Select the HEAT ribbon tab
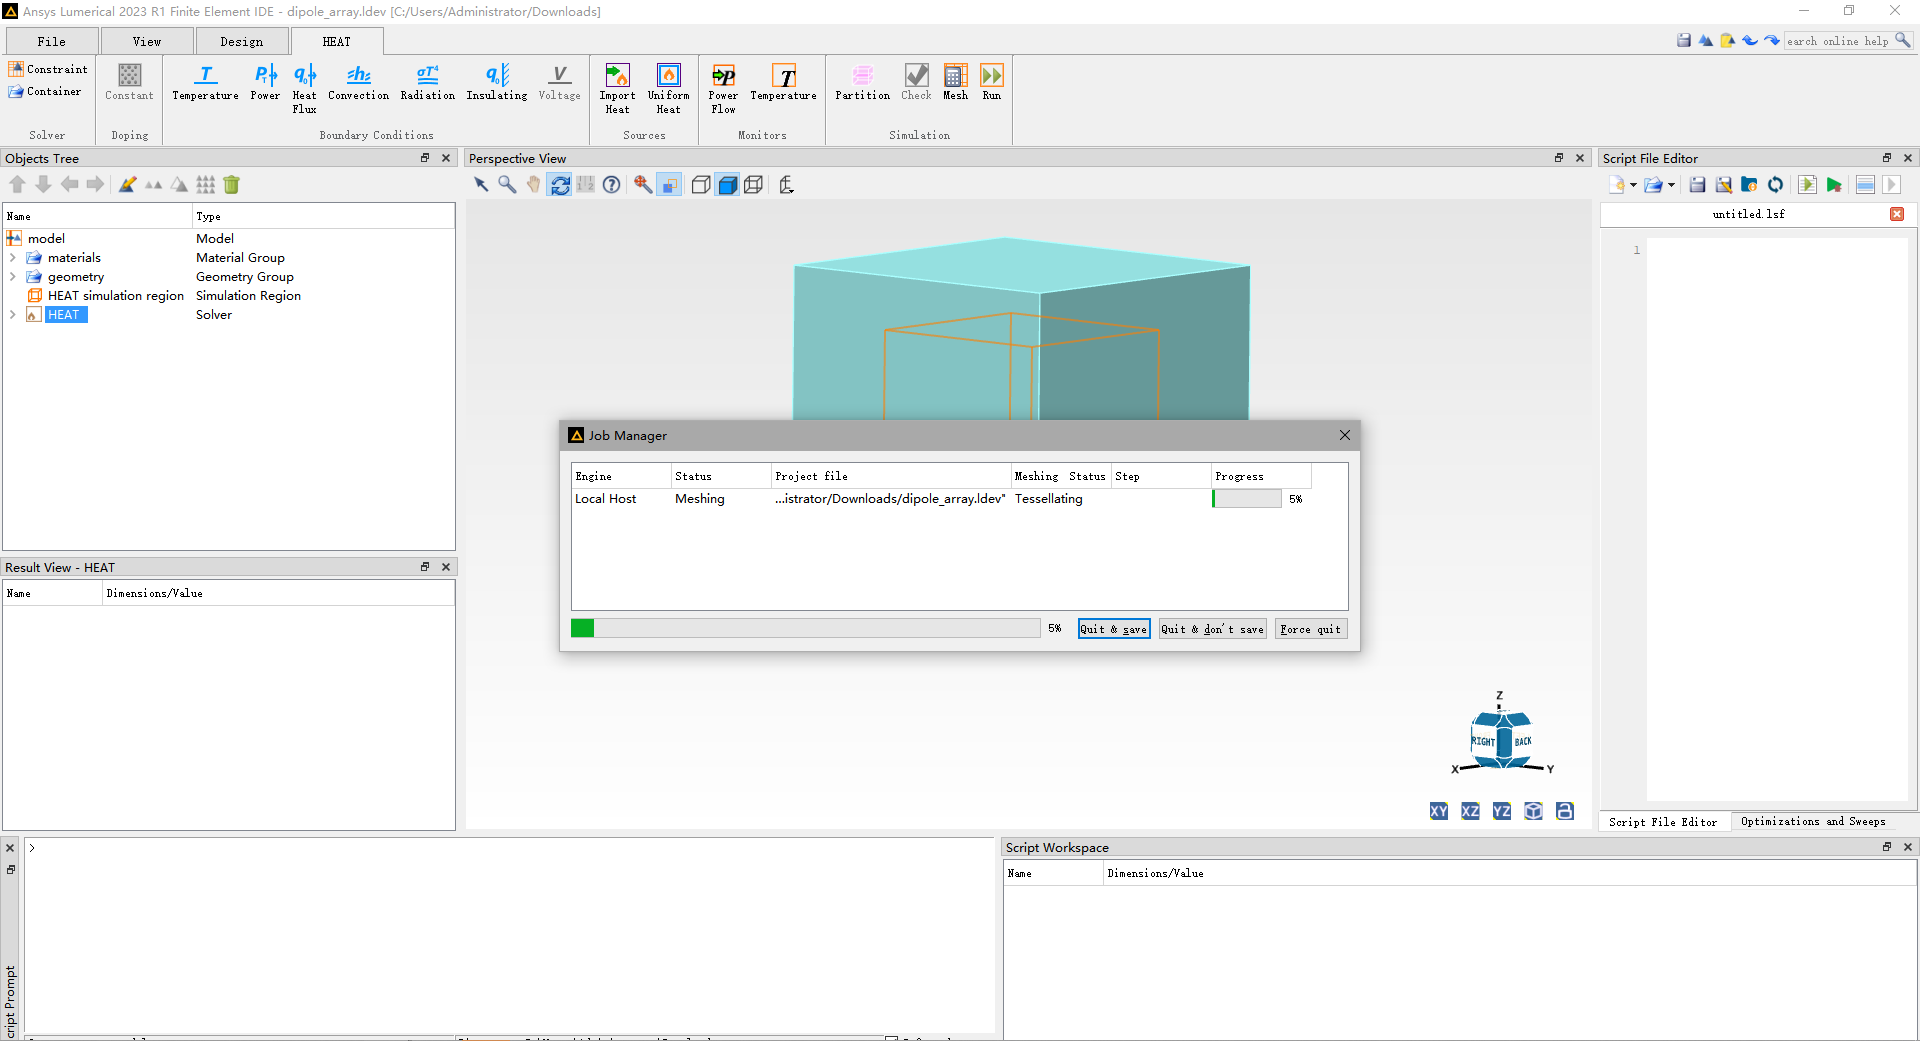Viewport: 1920px width, 1041px height. coord(337,41)
